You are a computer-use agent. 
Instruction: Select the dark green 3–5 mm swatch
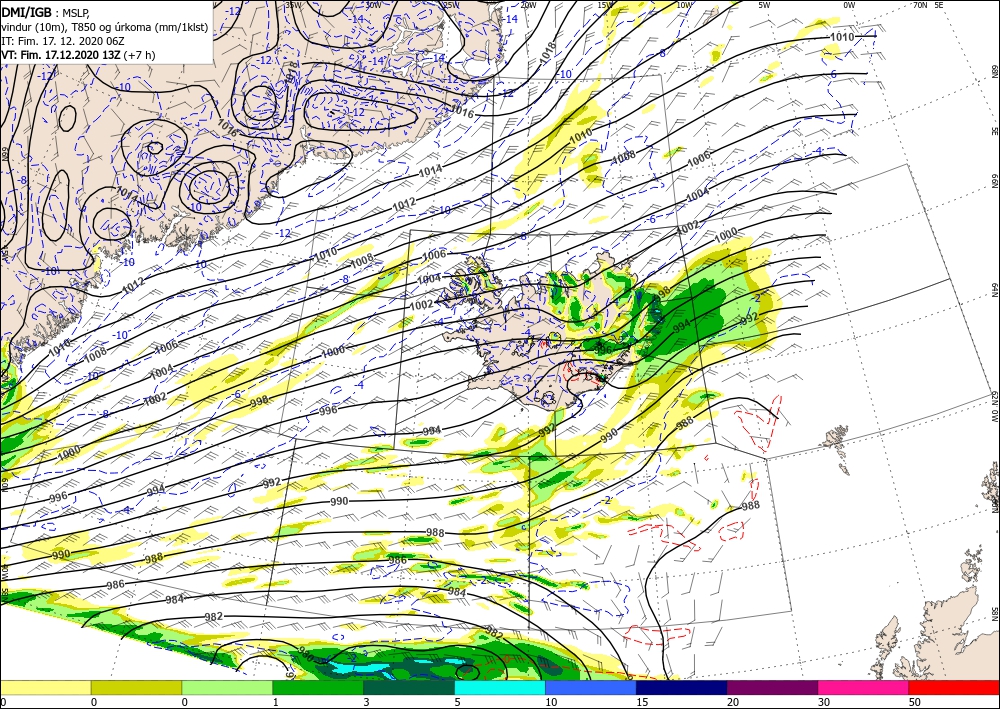[409, 688]
